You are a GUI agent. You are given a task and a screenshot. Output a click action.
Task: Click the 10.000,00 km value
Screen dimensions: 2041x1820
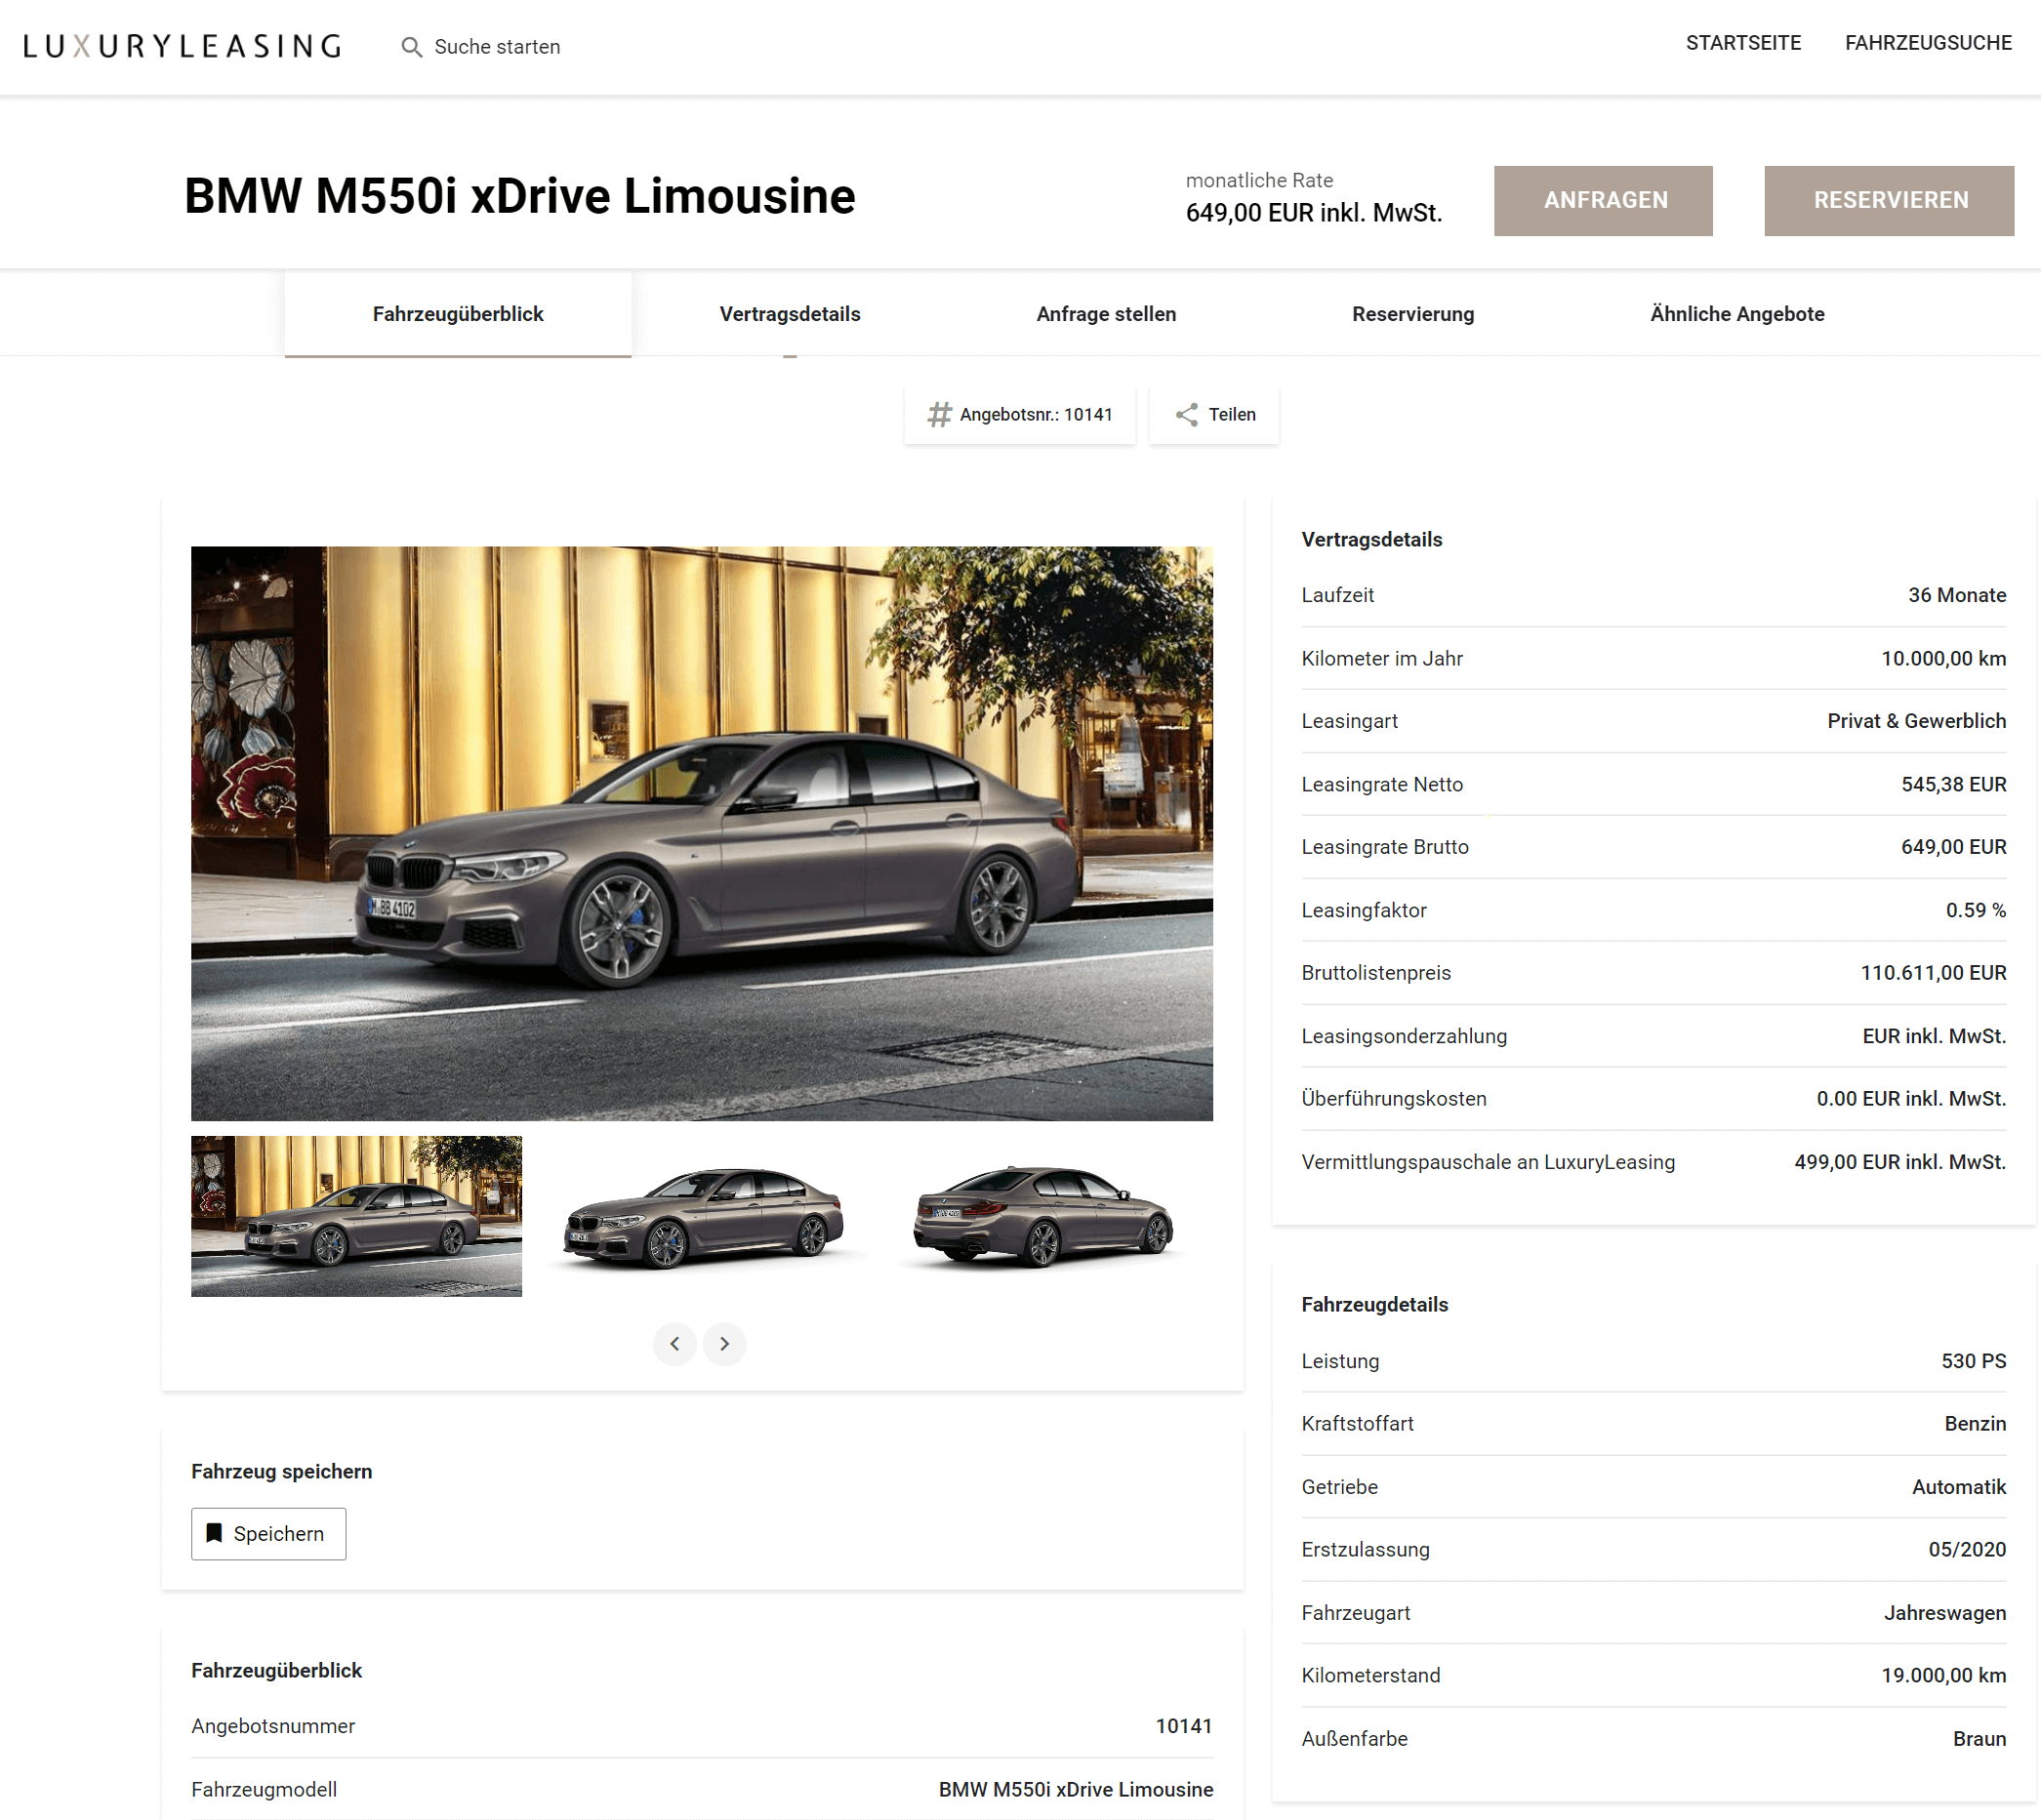1944,658
